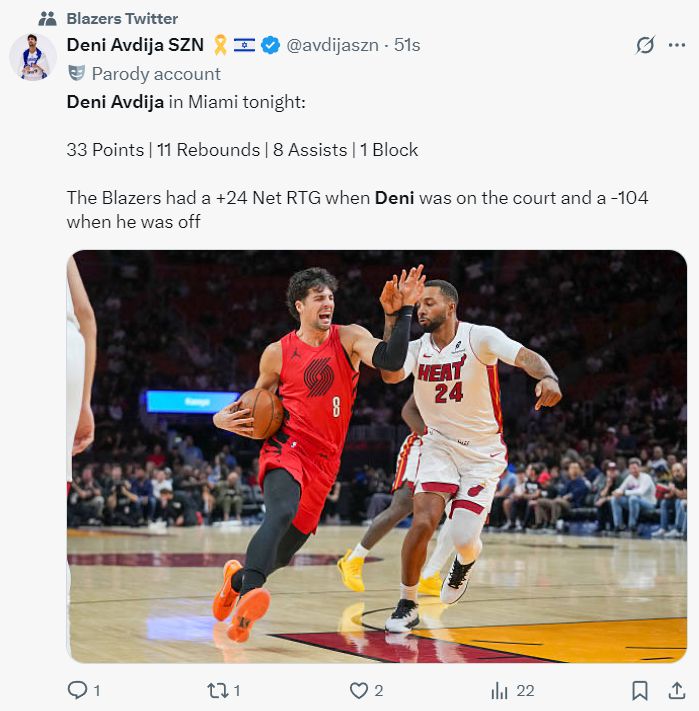The width and height of the screenshot is (699, 711).
Task: Click the Blazers Twitter people icon
Action: (47, 19)
